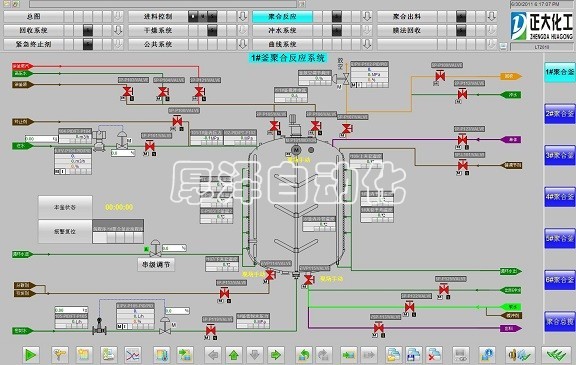The image size is (576, 365).
Task: Select the 2#聚合釜 side tab
Action: point(559,114)
